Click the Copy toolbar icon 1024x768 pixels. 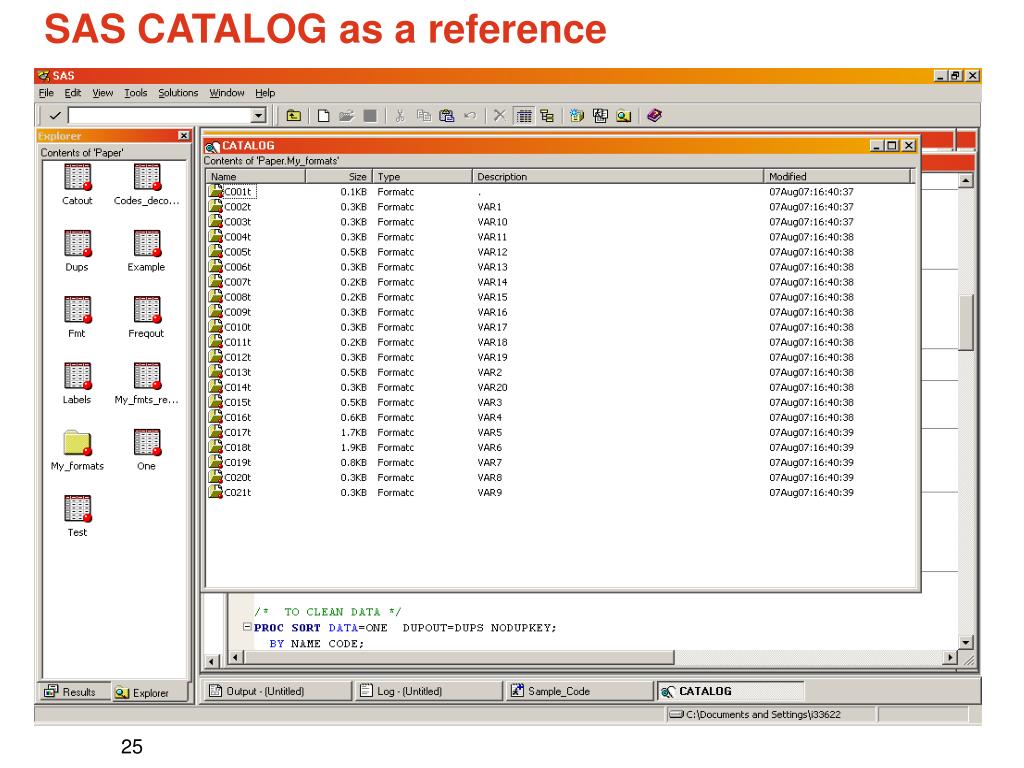coord(424,116)
